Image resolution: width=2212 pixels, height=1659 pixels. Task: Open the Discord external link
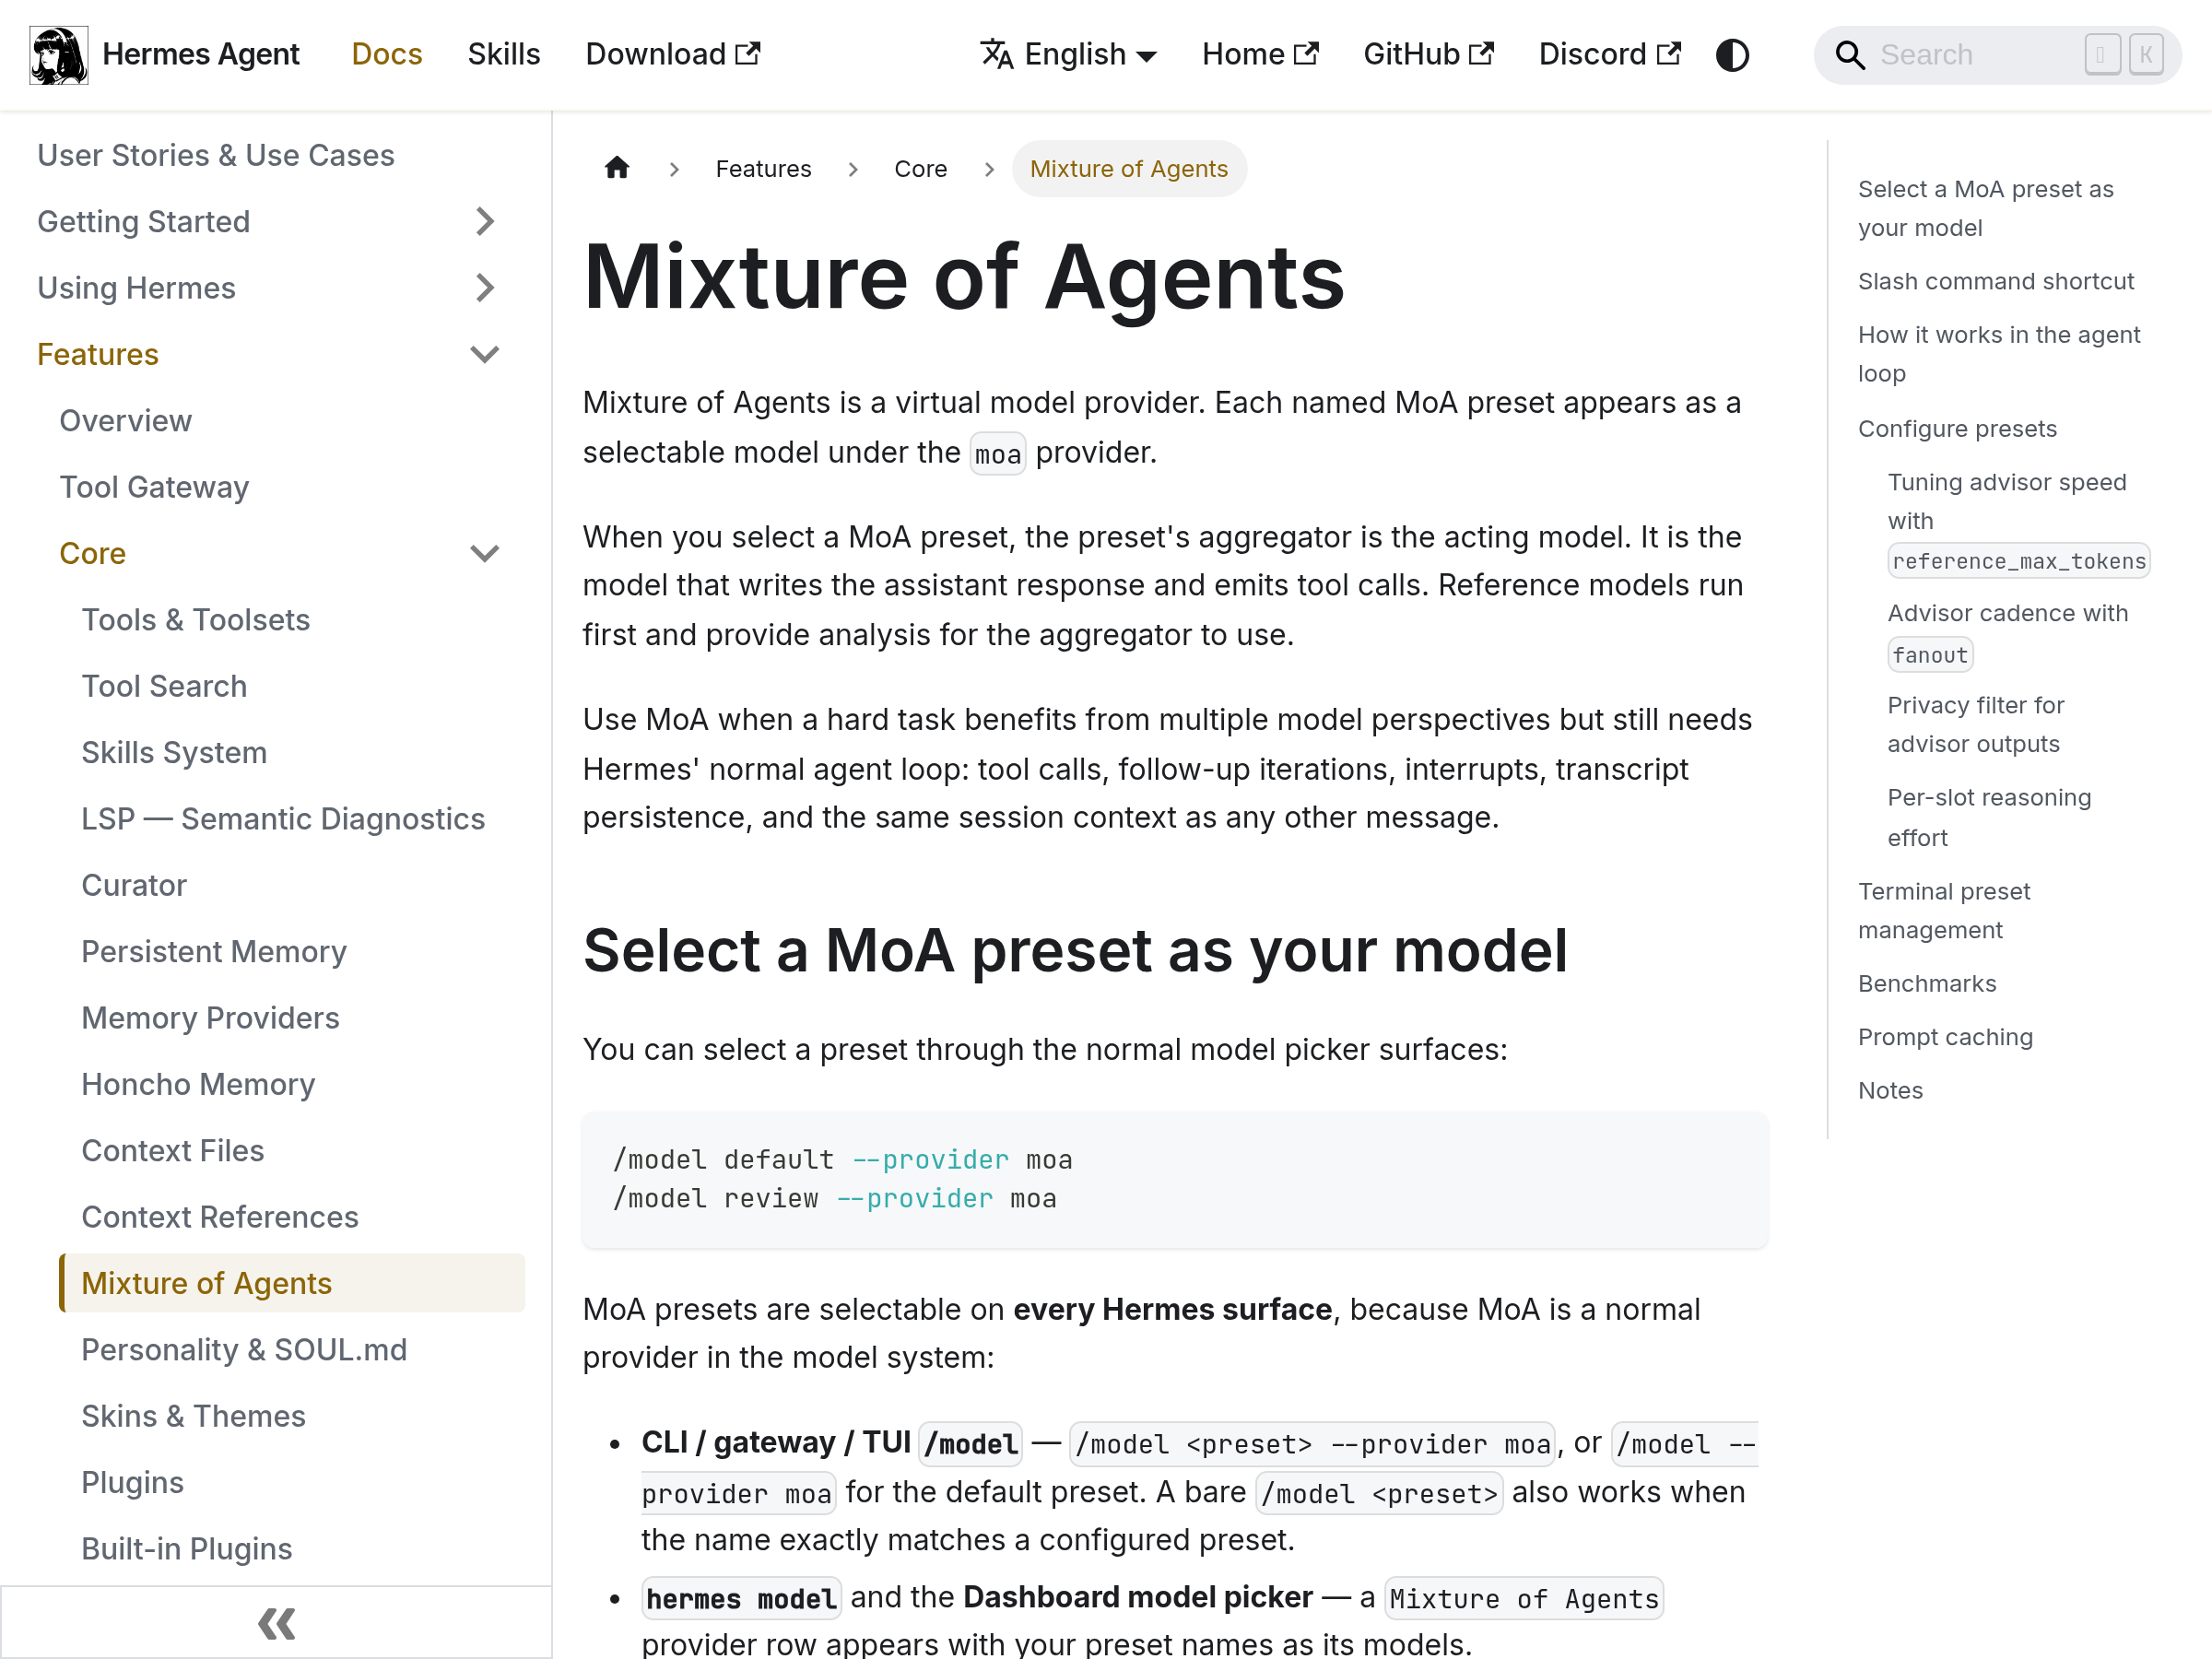point(1609,55)
